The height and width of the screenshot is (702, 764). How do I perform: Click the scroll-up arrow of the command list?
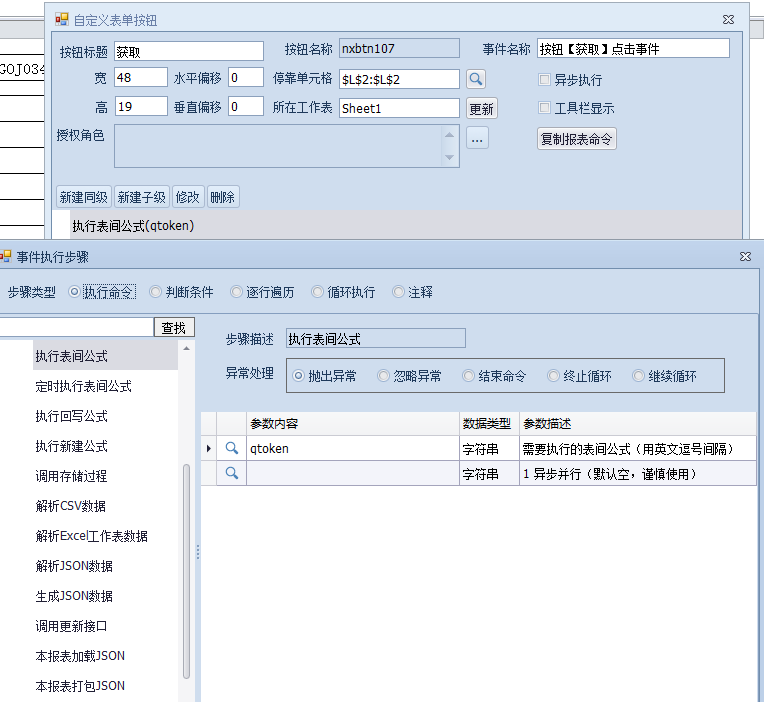tap(185, 348)
